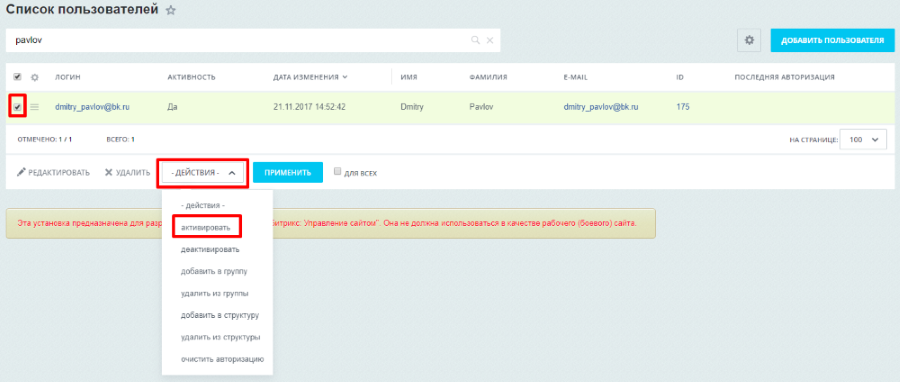Choose очистить авторизацию option

(223, 360)
